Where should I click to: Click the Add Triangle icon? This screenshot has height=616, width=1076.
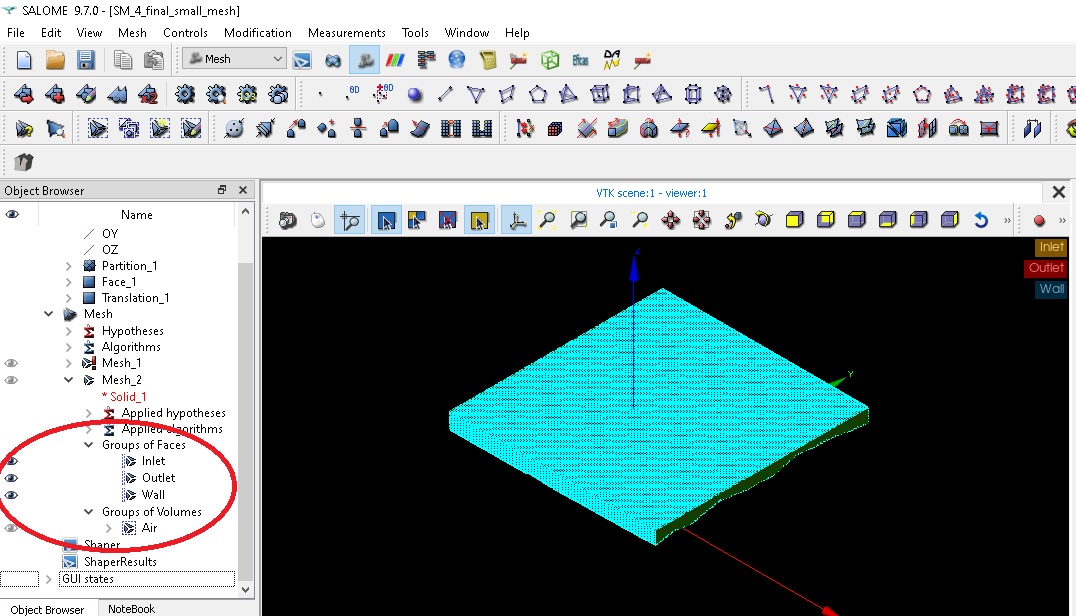coord(476,94)
